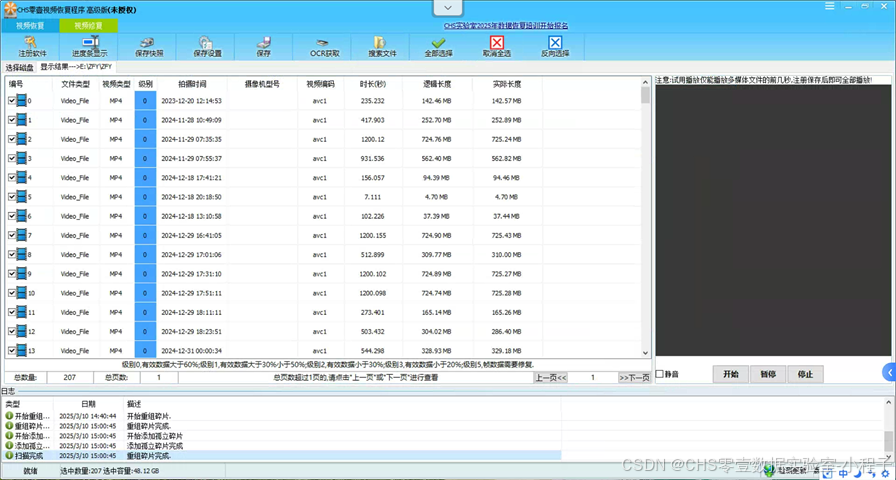Image resolution: width=896 pixels, height=480 pixels.
Task: Click the 保存快照 save snapshot icon
Action: (x=149, y=42)
